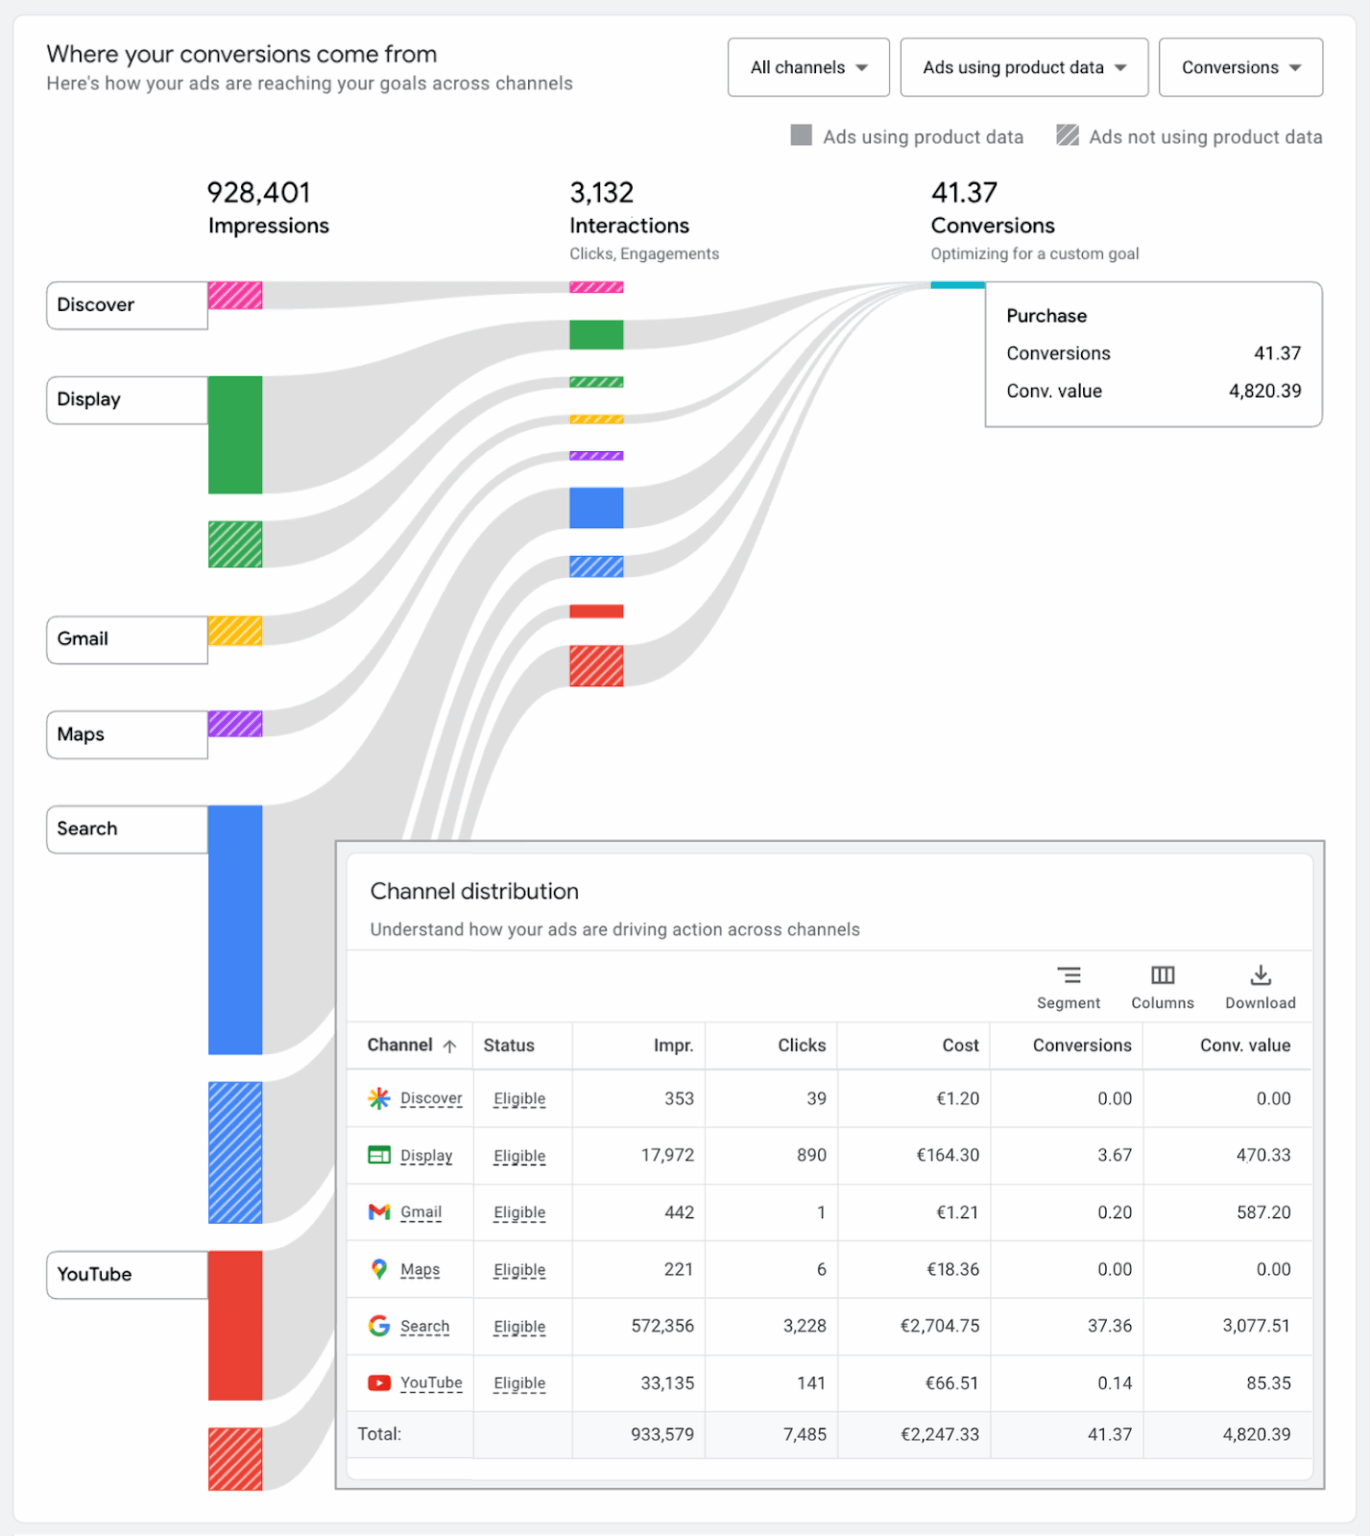The image size is (1371, 1536).
Task: Toggle the Ads using product data legend
Action: 801,136
